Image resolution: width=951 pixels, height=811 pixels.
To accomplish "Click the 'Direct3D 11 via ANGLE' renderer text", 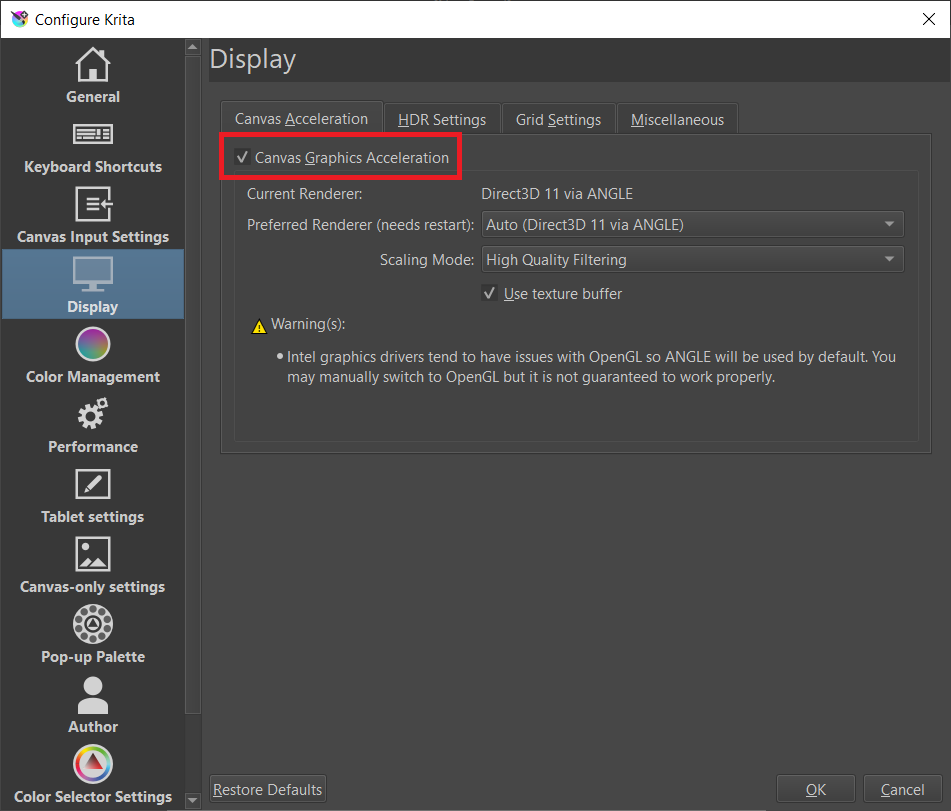I will coord(557,193).
